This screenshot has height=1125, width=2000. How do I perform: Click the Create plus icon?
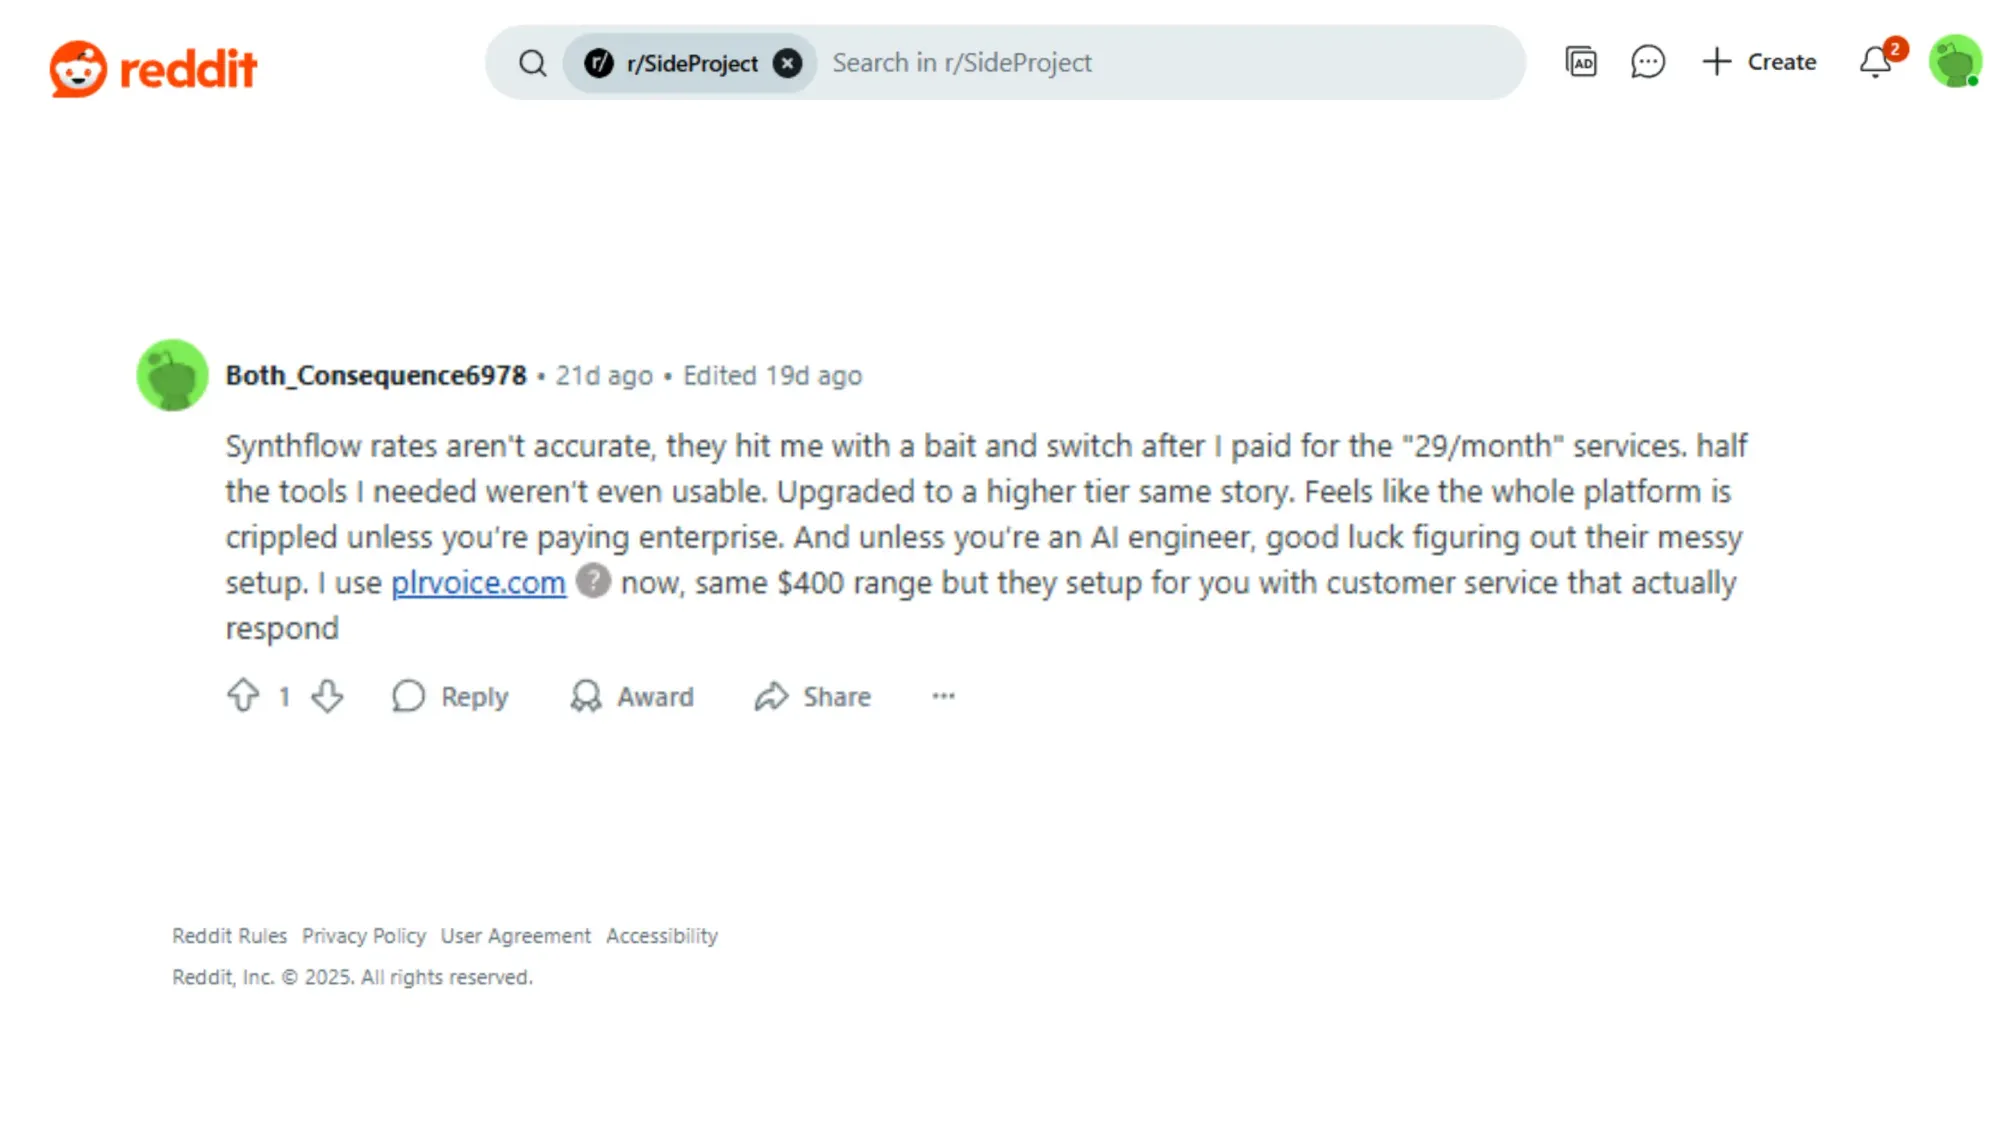[1715, 62]
